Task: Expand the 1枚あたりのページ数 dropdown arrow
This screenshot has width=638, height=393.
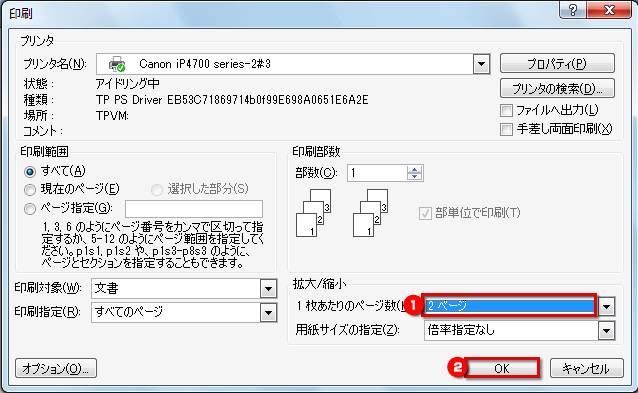Action: [x=606, y=306]
